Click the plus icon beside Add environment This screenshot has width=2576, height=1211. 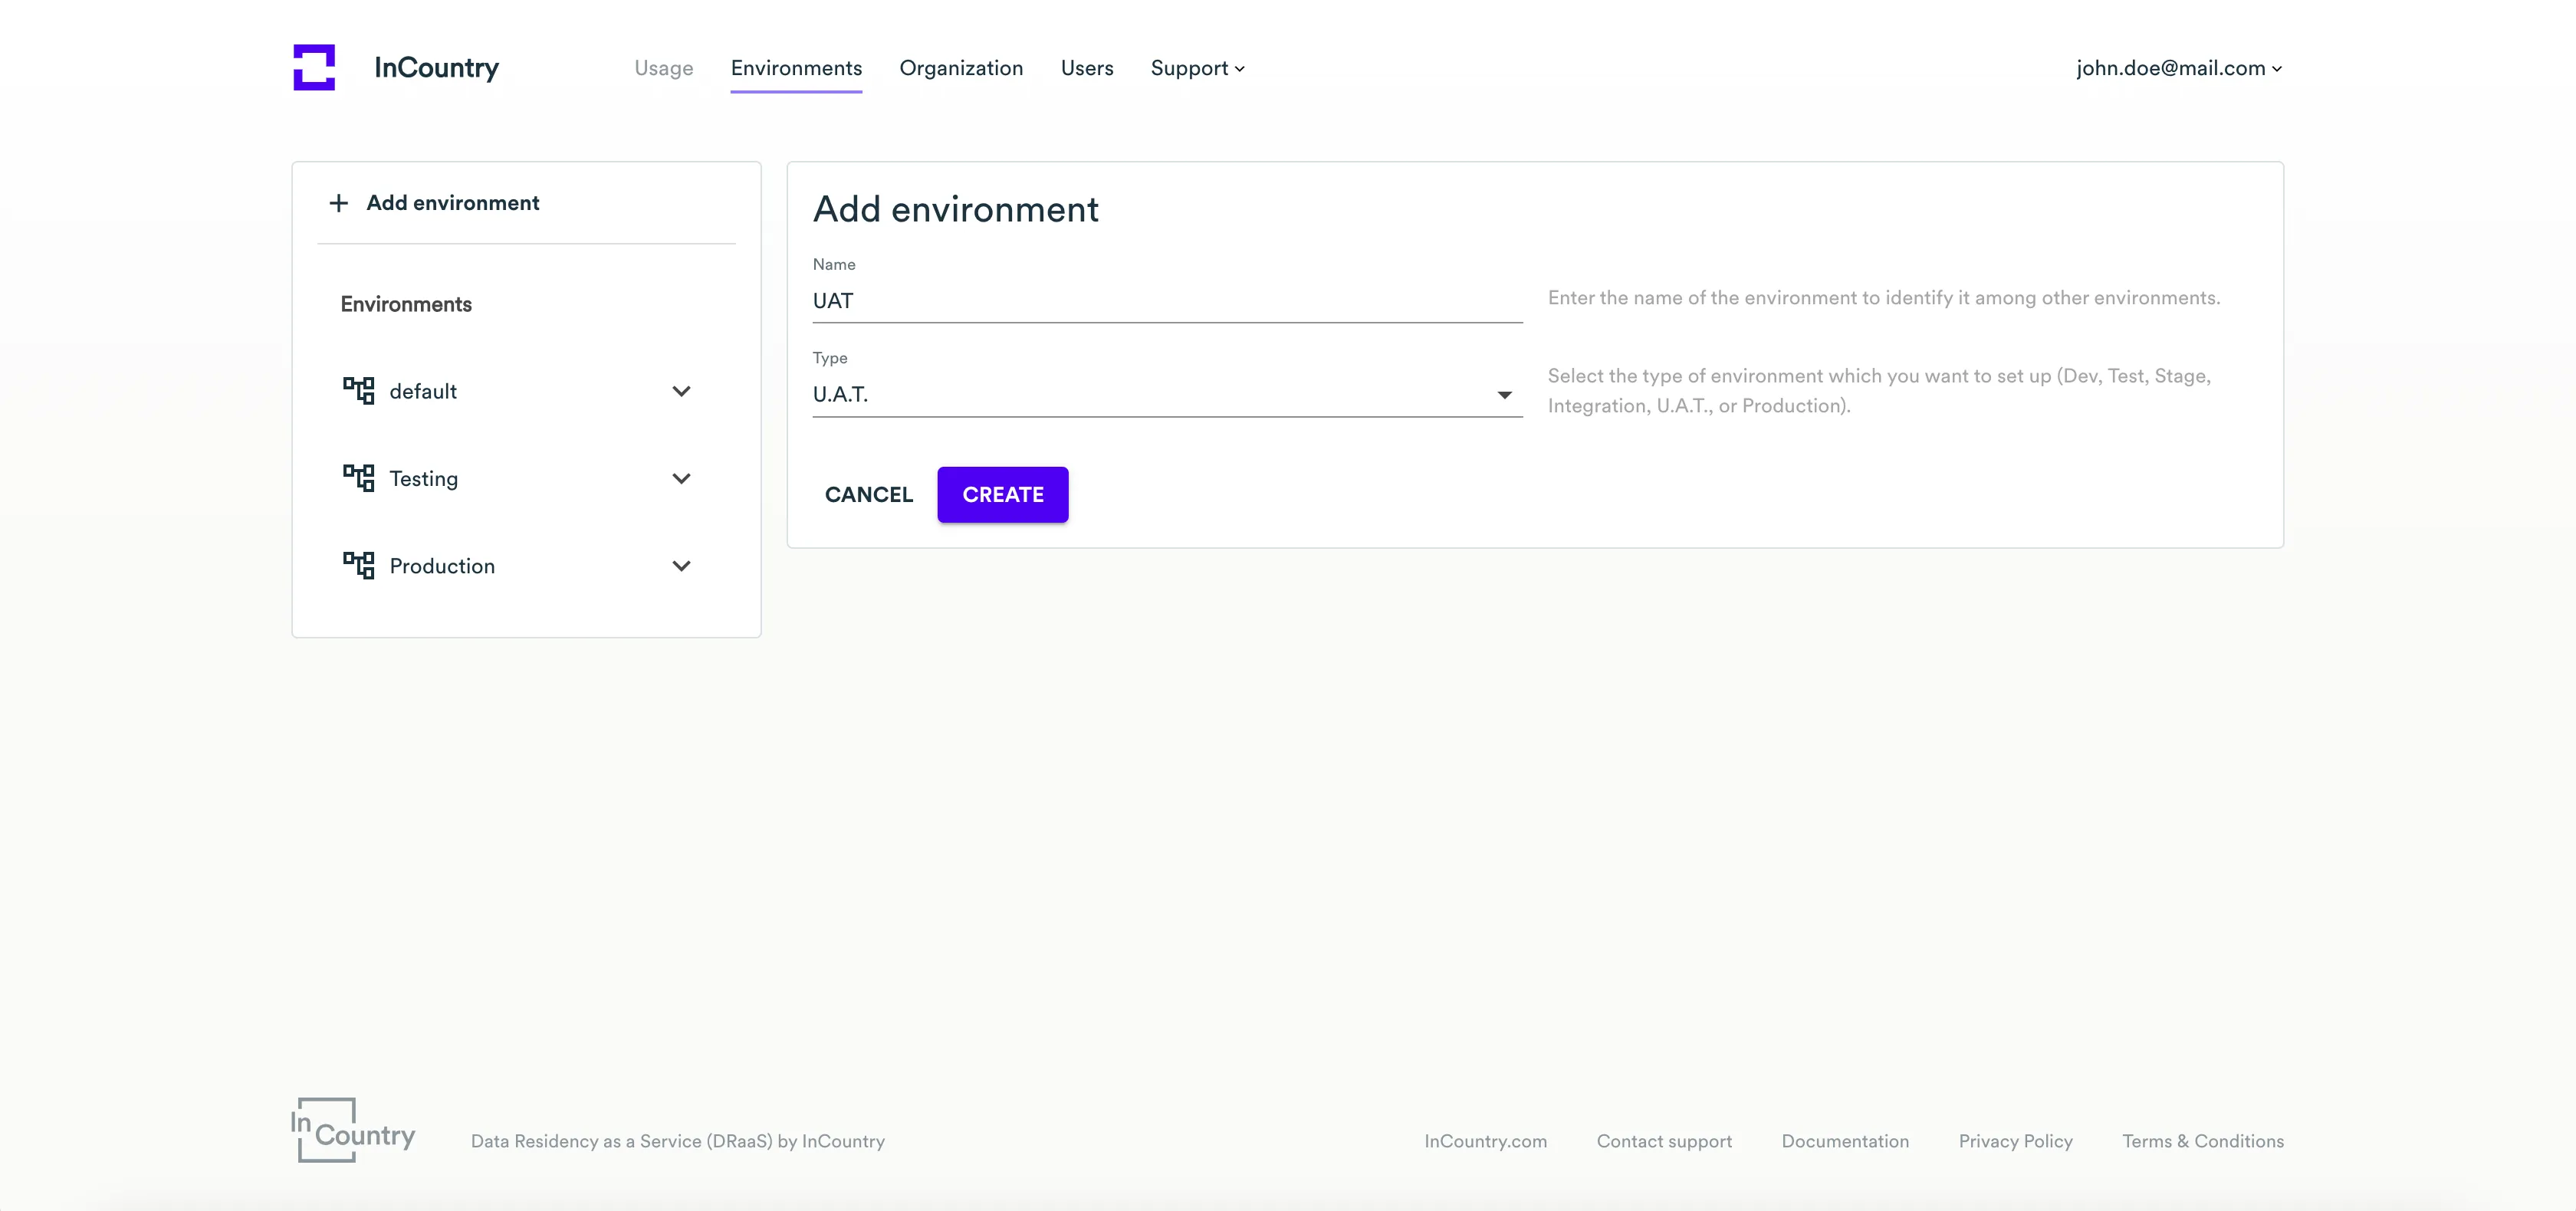(x=339, y=203)
